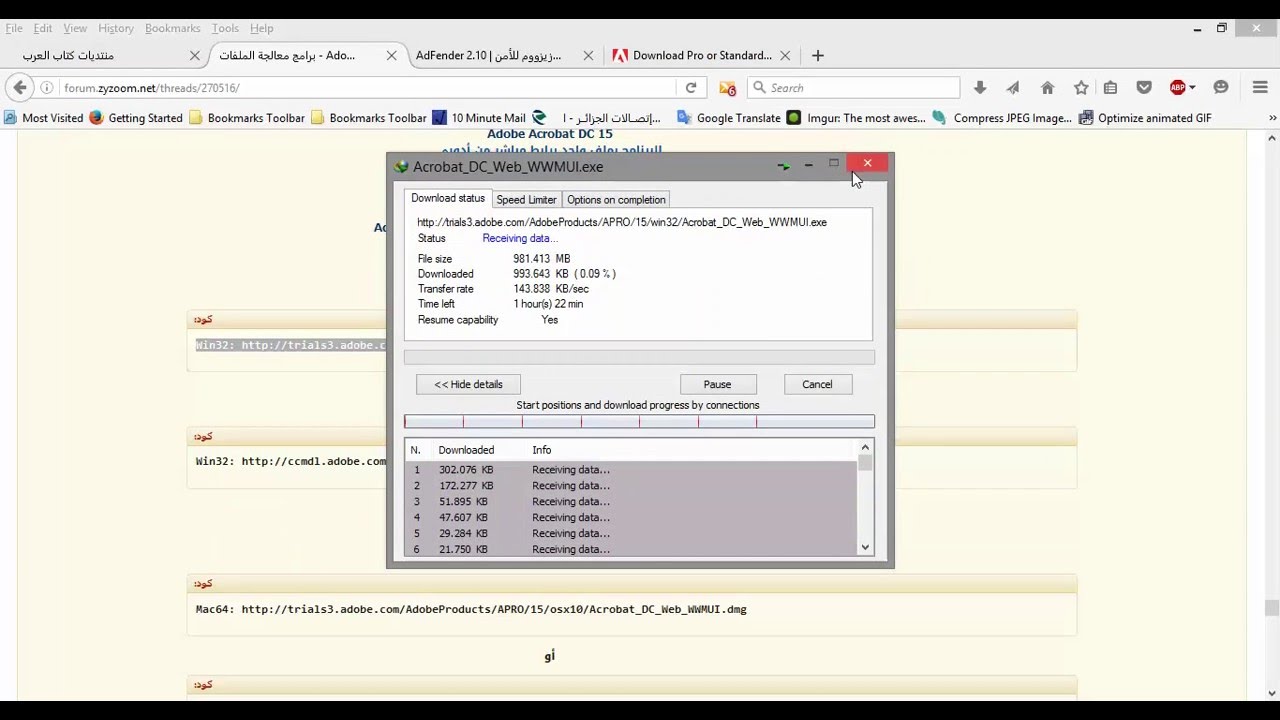Click the forum.zyzoom.net address bar
The width and height of the screenshot is (1280, 720).
click(x=370, y=88)
